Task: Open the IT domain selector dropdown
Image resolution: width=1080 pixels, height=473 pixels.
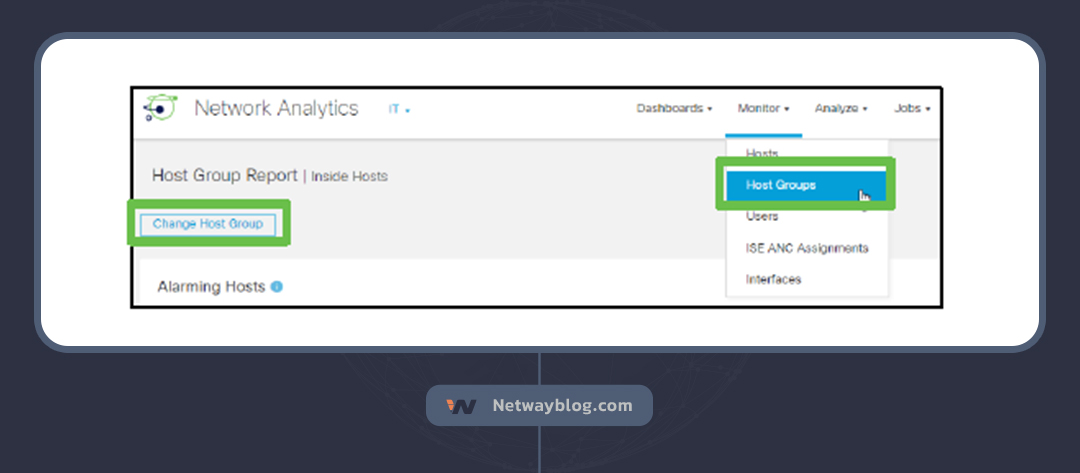Action: (x=400, y=109)
